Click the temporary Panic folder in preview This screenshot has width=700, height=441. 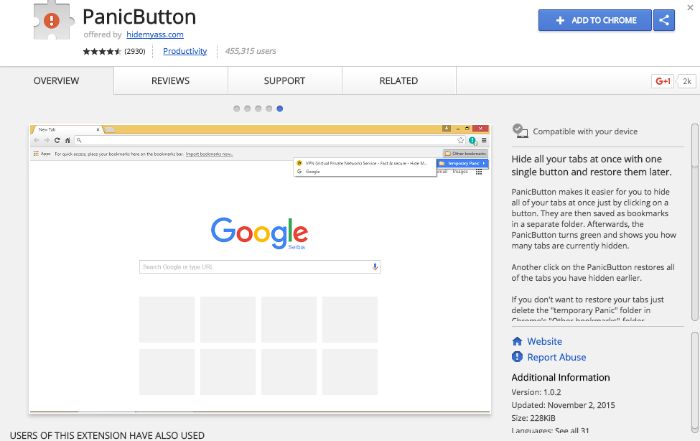[462, 163]
